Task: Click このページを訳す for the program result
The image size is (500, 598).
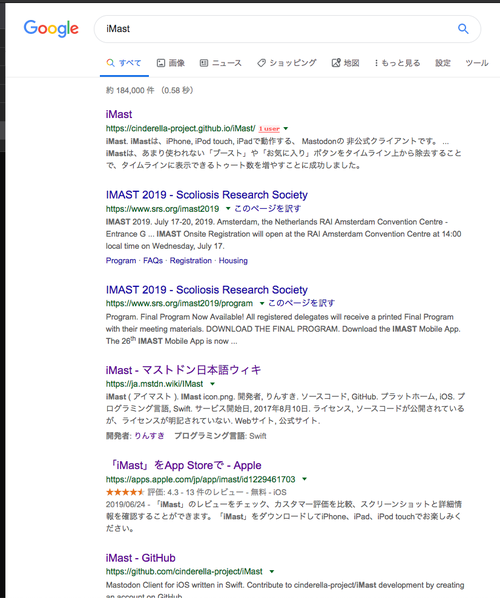Action: click(301, 303)
